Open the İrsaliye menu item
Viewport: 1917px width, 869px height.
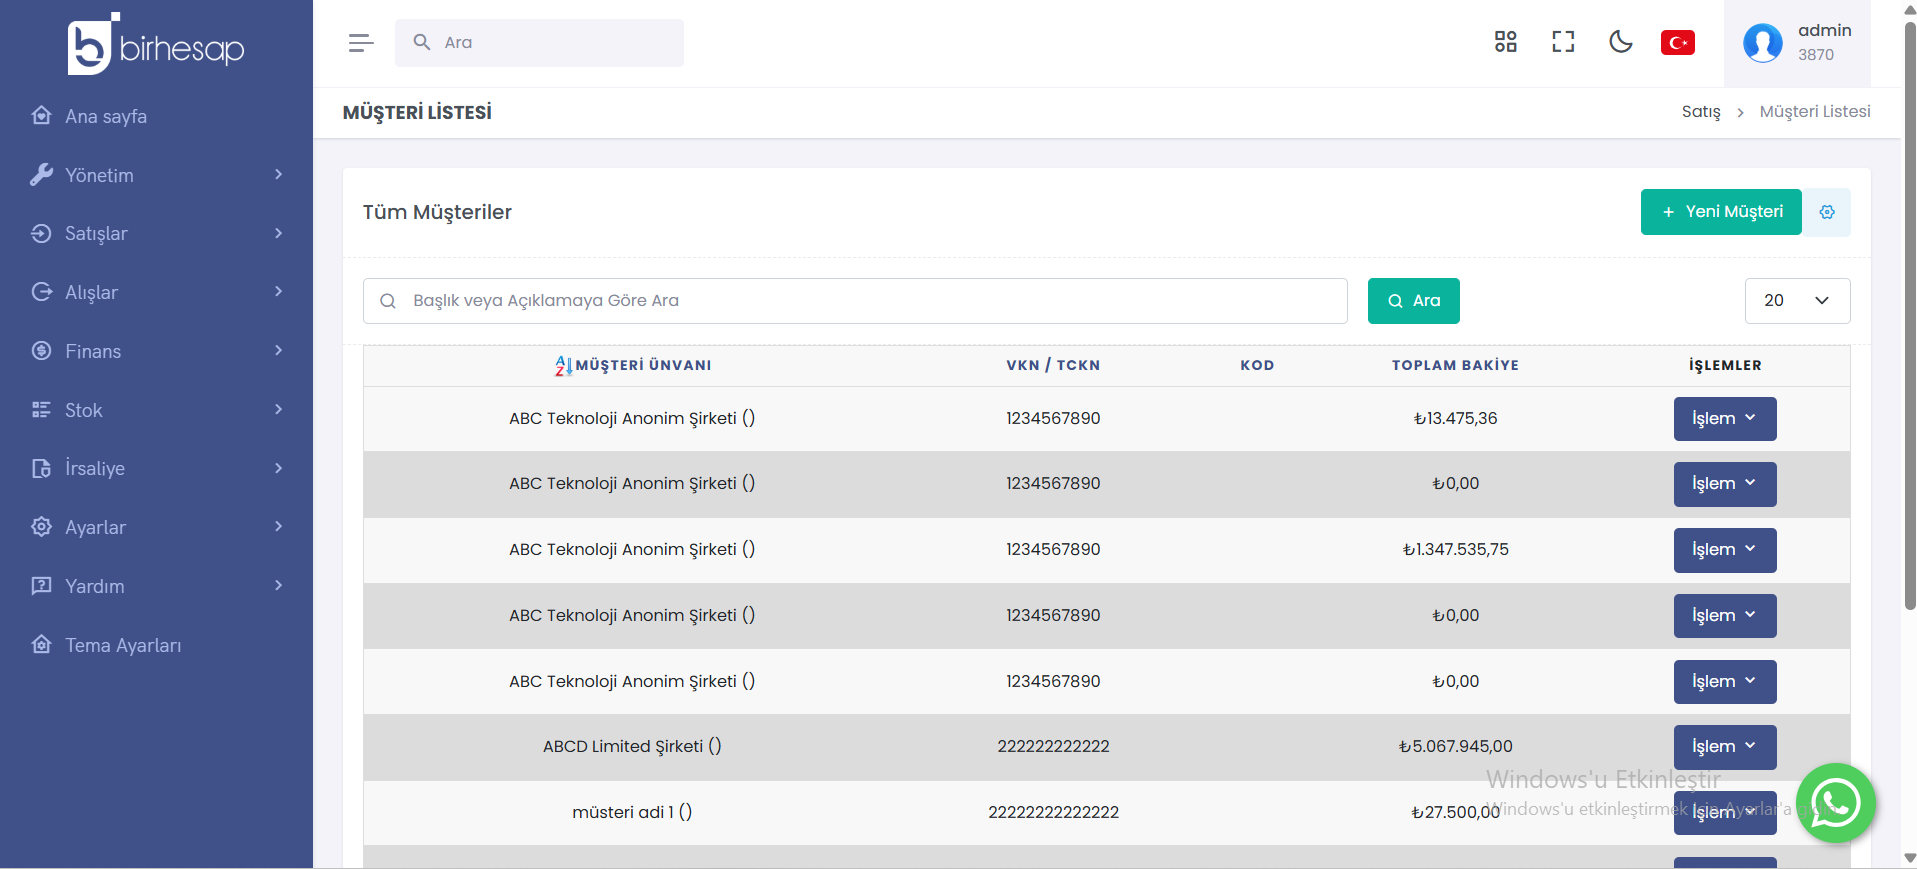click(x=156, y=468)
